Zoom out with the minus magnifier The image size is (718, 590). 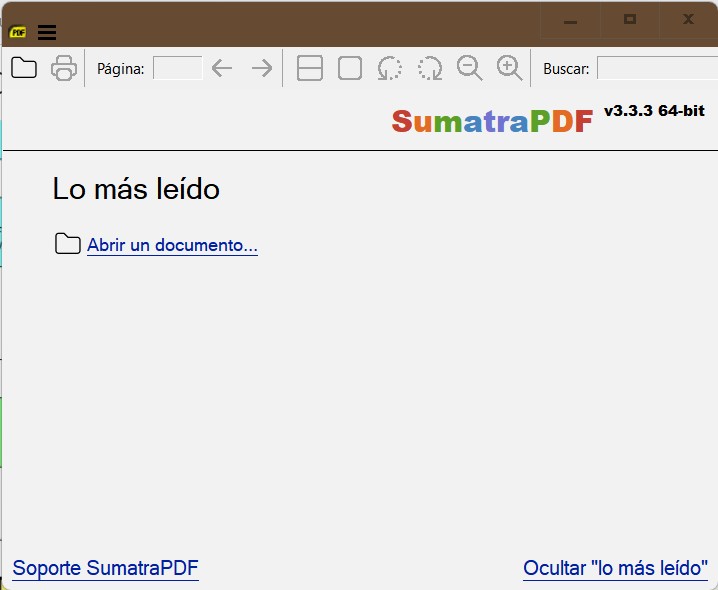pyautogui.click(x=470, y=68)
